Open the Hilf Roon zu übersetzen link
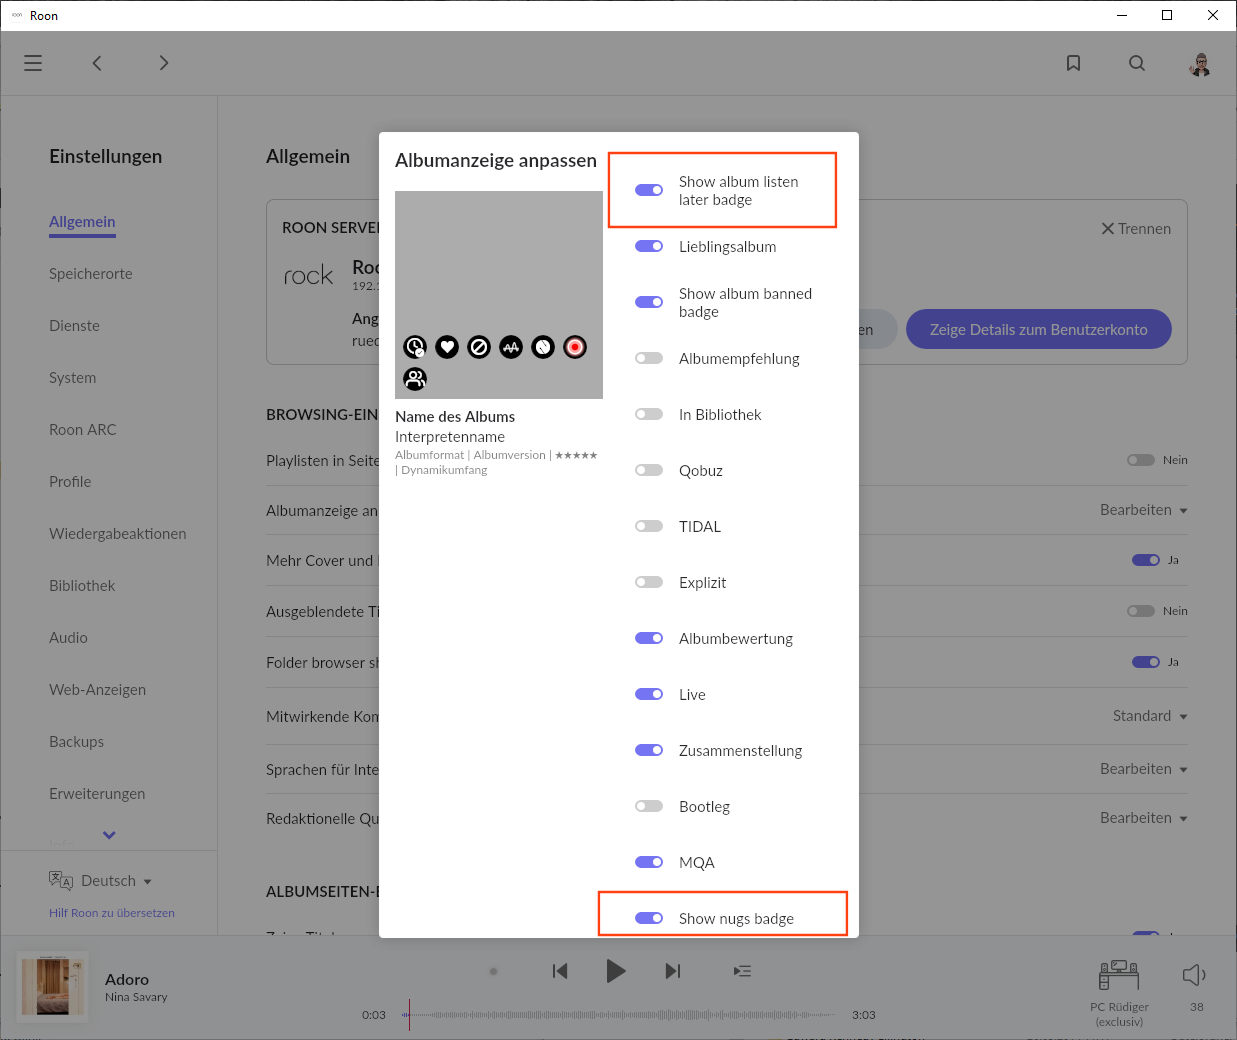 click(x=112, y=913)
